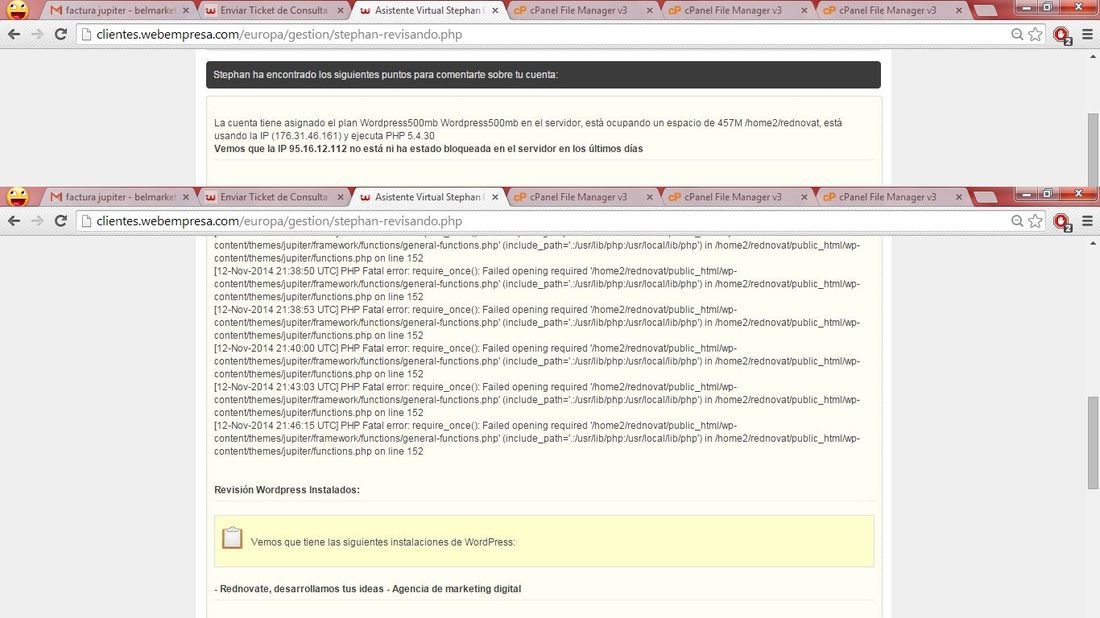Click error log entry timestamped 21:40:00 UTC

pyautogui.click(x=537, y=361)
